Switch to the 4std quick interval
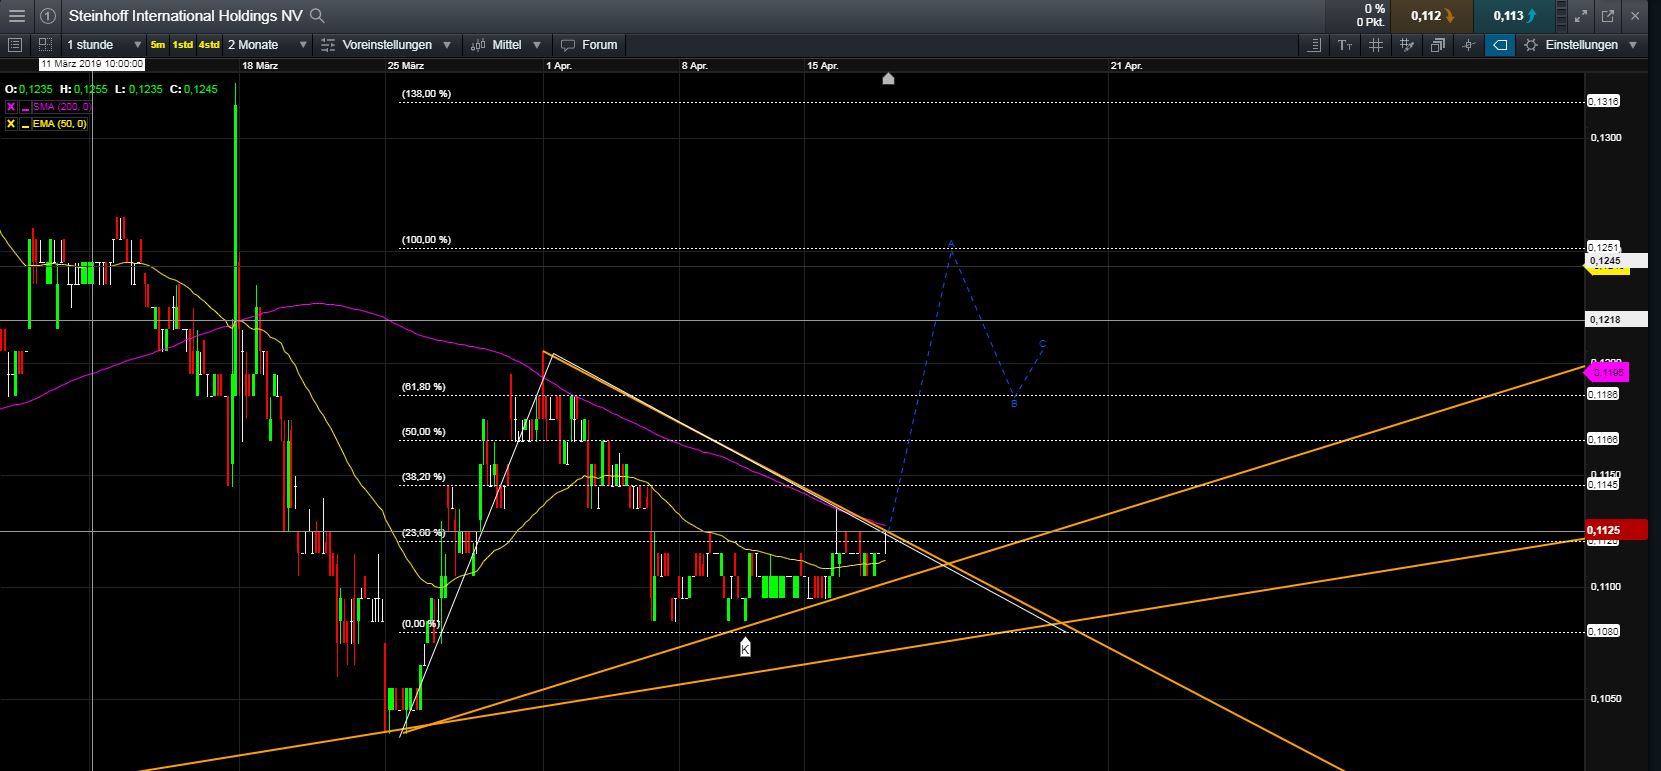Screen dimensions: 1661x771 pyautogui.click(x=209, y=45)
